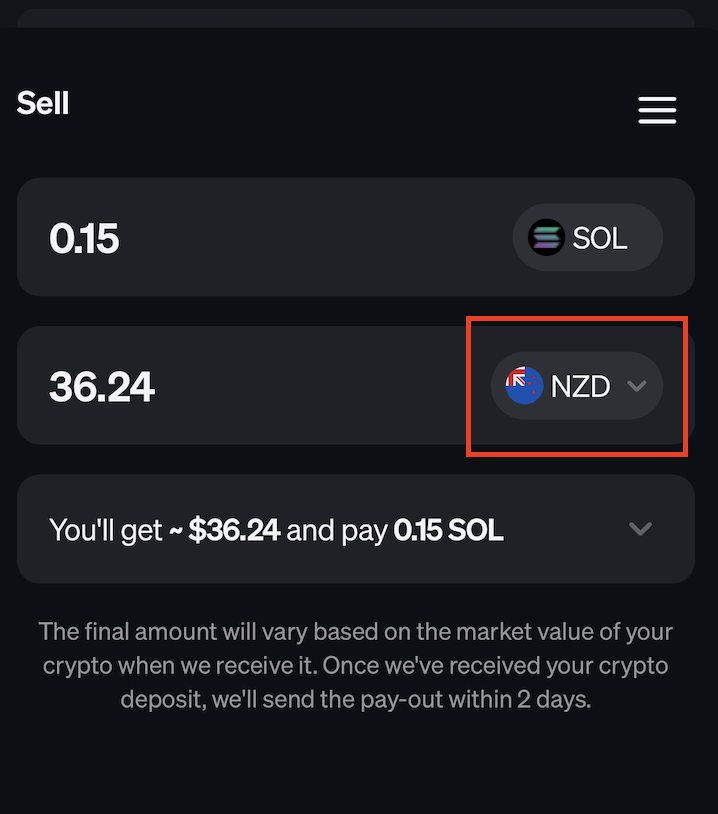718x814 pixels.
Task: Select the NZD currency label
Action: pos(580,387)
